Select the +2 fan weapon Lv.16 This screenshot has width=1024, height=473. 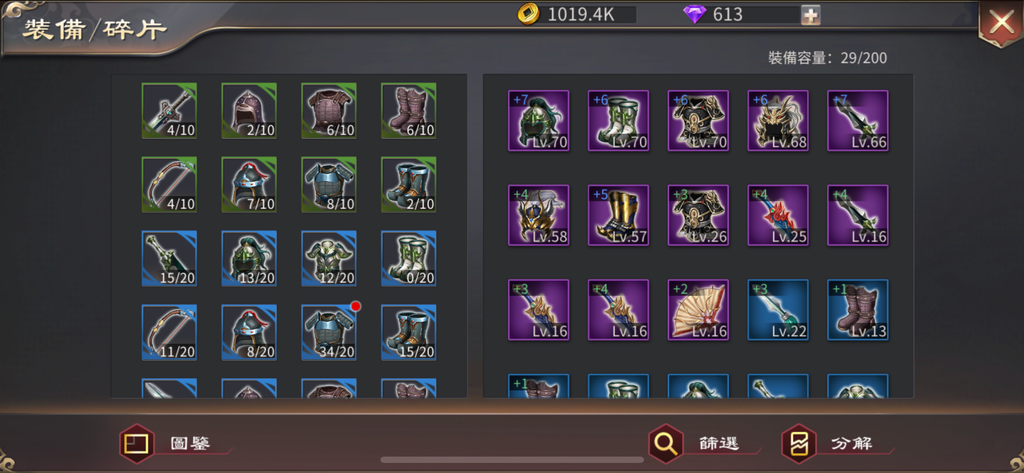tap(698, 310)
